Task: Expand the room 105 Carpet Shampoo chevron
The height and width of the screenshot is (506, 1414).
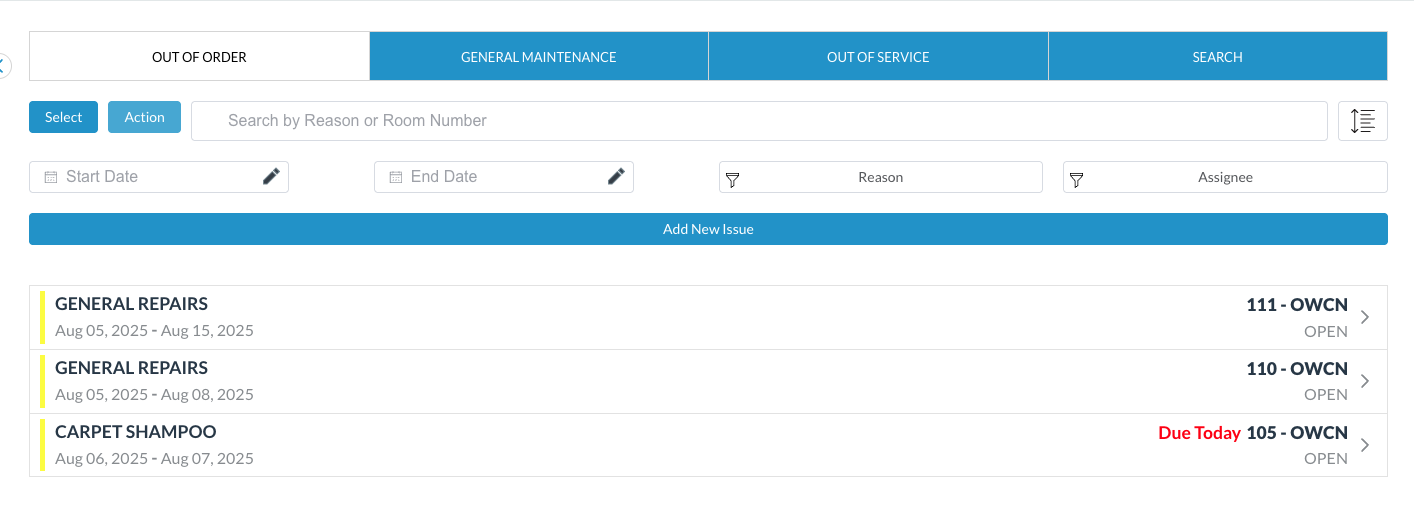Action: pos(1365,445)
